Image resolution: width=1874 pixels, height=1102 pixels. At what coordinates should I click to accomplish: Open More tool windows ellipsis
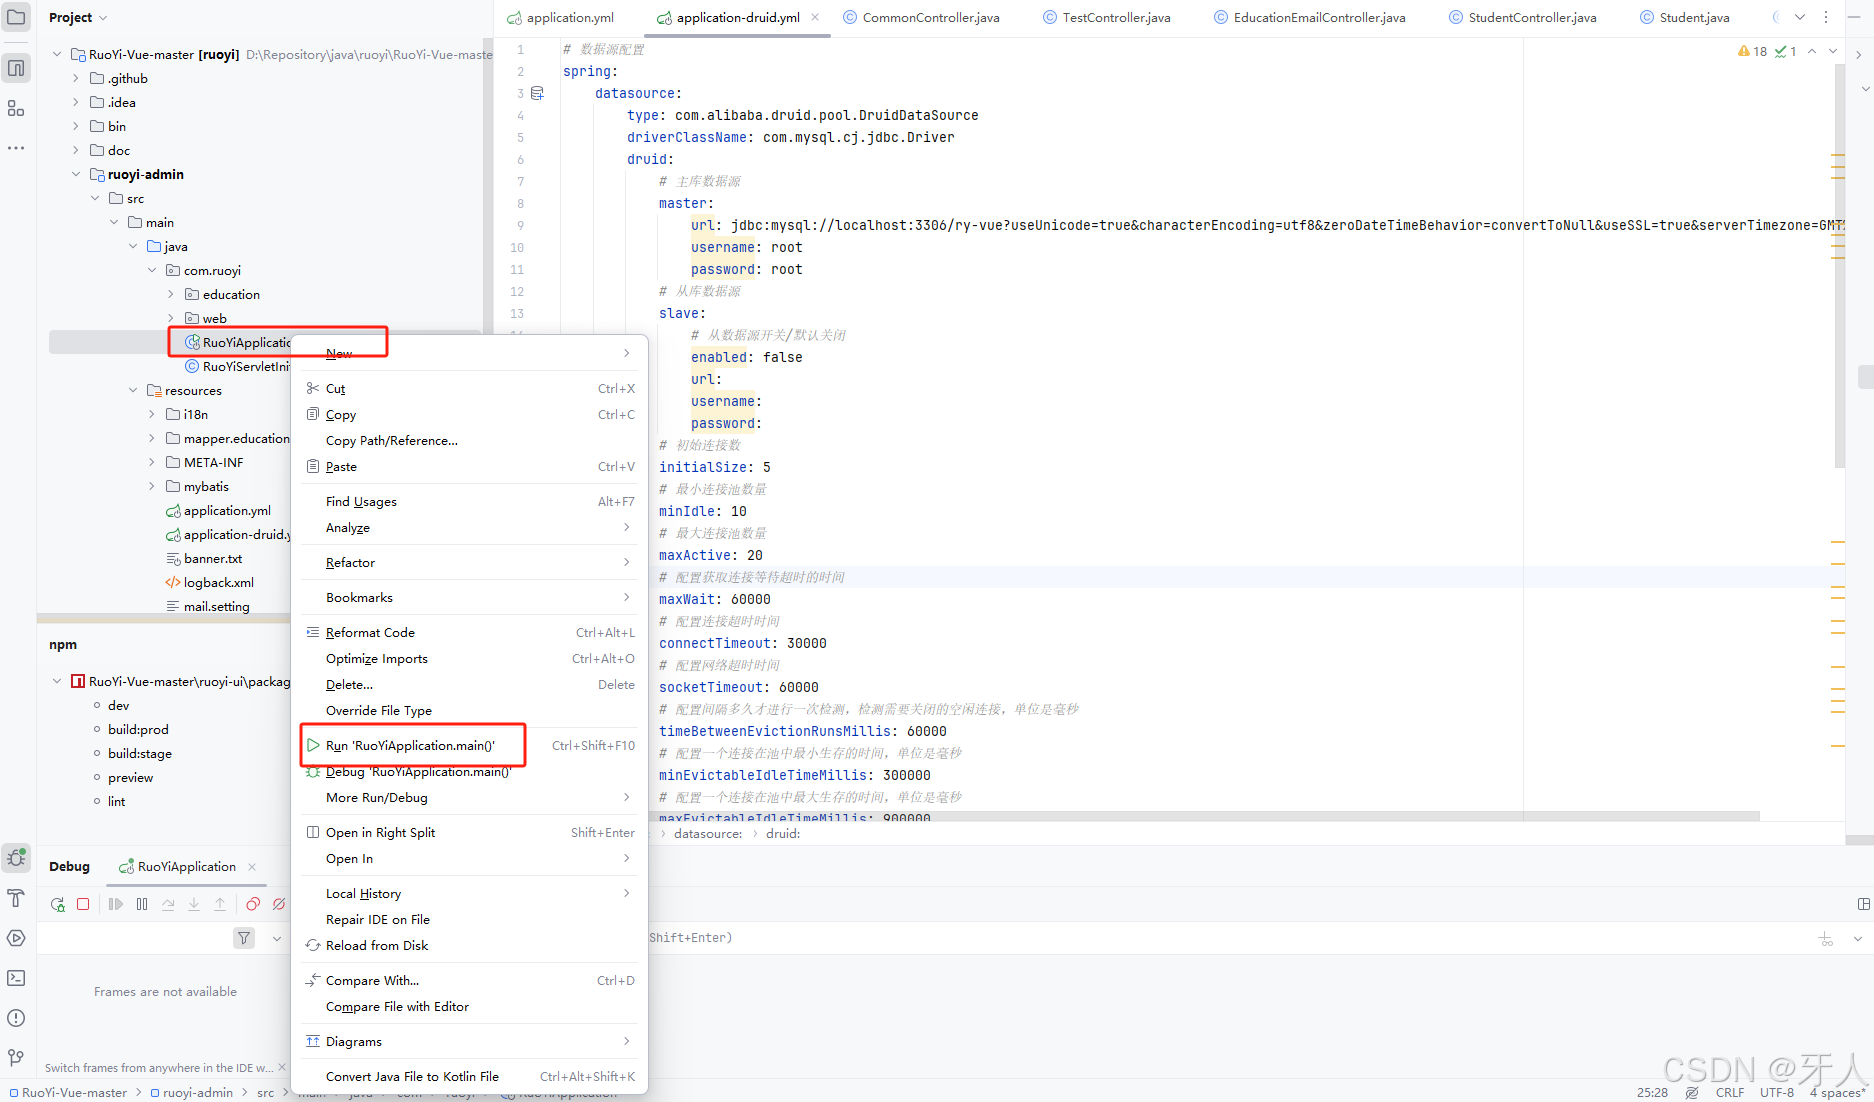(x=16, y=148)
